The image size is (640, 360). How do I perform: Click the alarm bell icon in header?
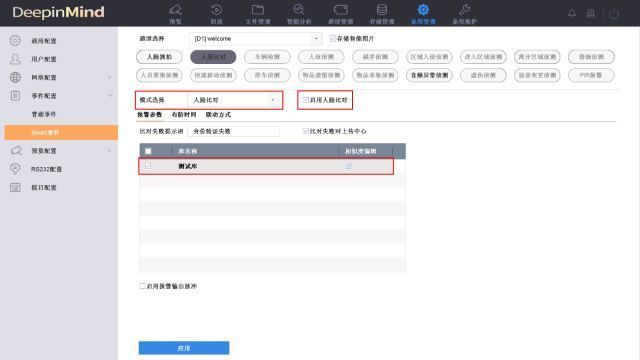point(572,13)
